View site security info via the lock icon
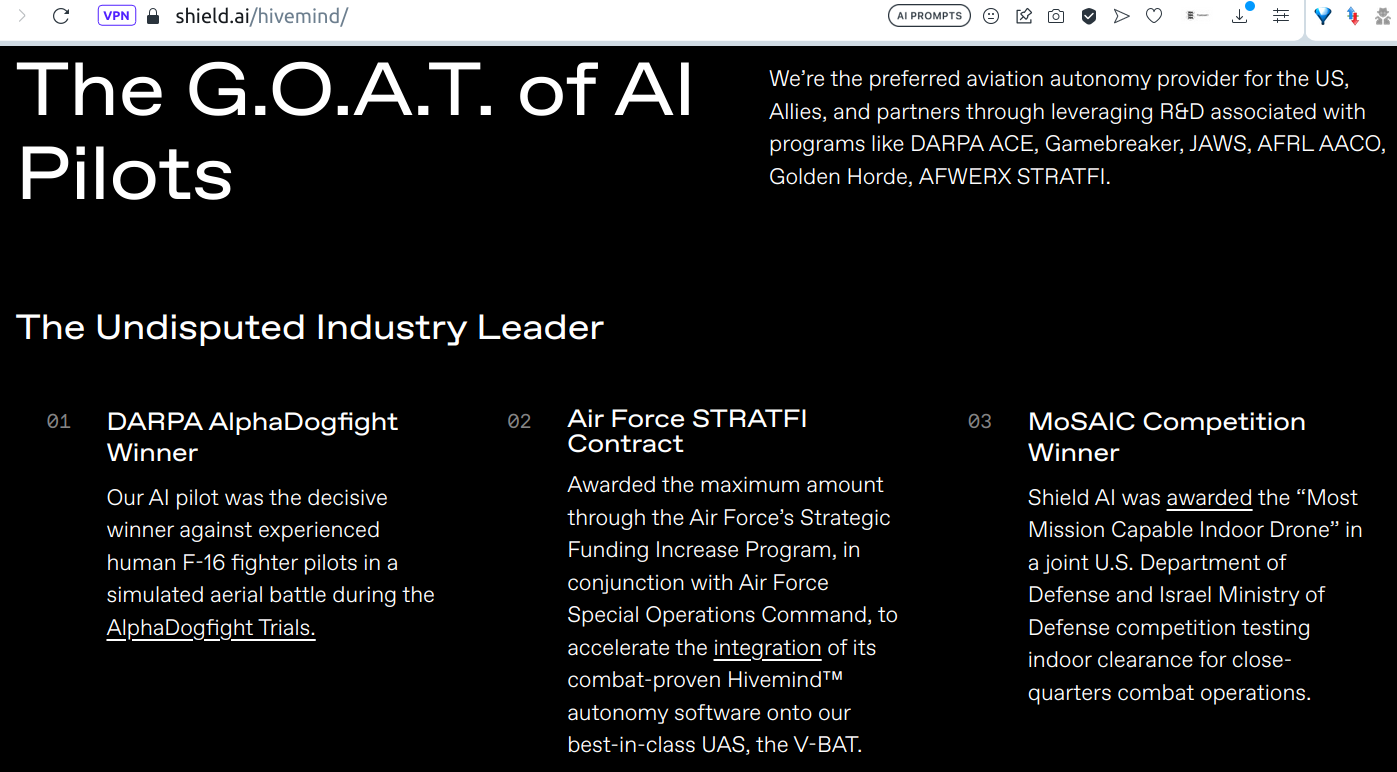 153,16
